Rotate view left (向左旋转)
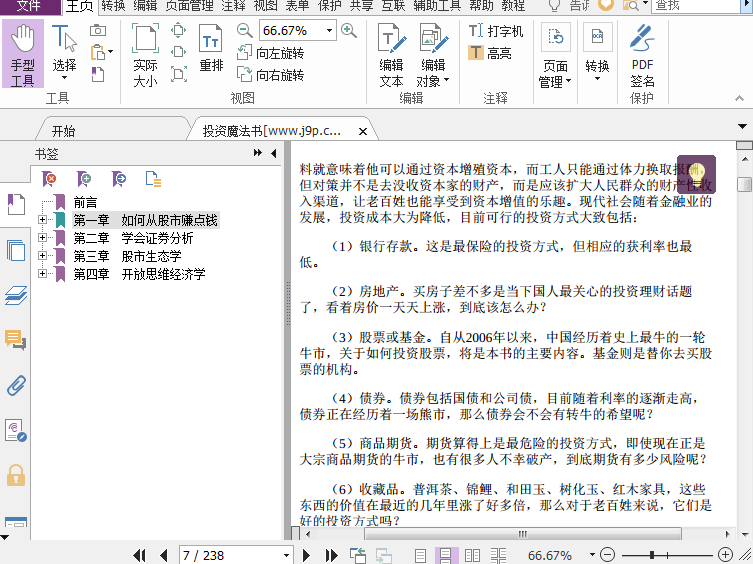Image resolution: width=753 pixels, height=564 pixels. (271, 53)
